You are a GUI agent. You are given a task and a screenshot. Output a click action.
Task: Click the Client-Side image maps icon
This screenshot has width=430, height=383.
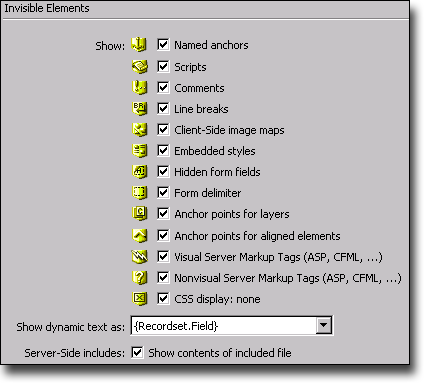(x=139, y=129)
